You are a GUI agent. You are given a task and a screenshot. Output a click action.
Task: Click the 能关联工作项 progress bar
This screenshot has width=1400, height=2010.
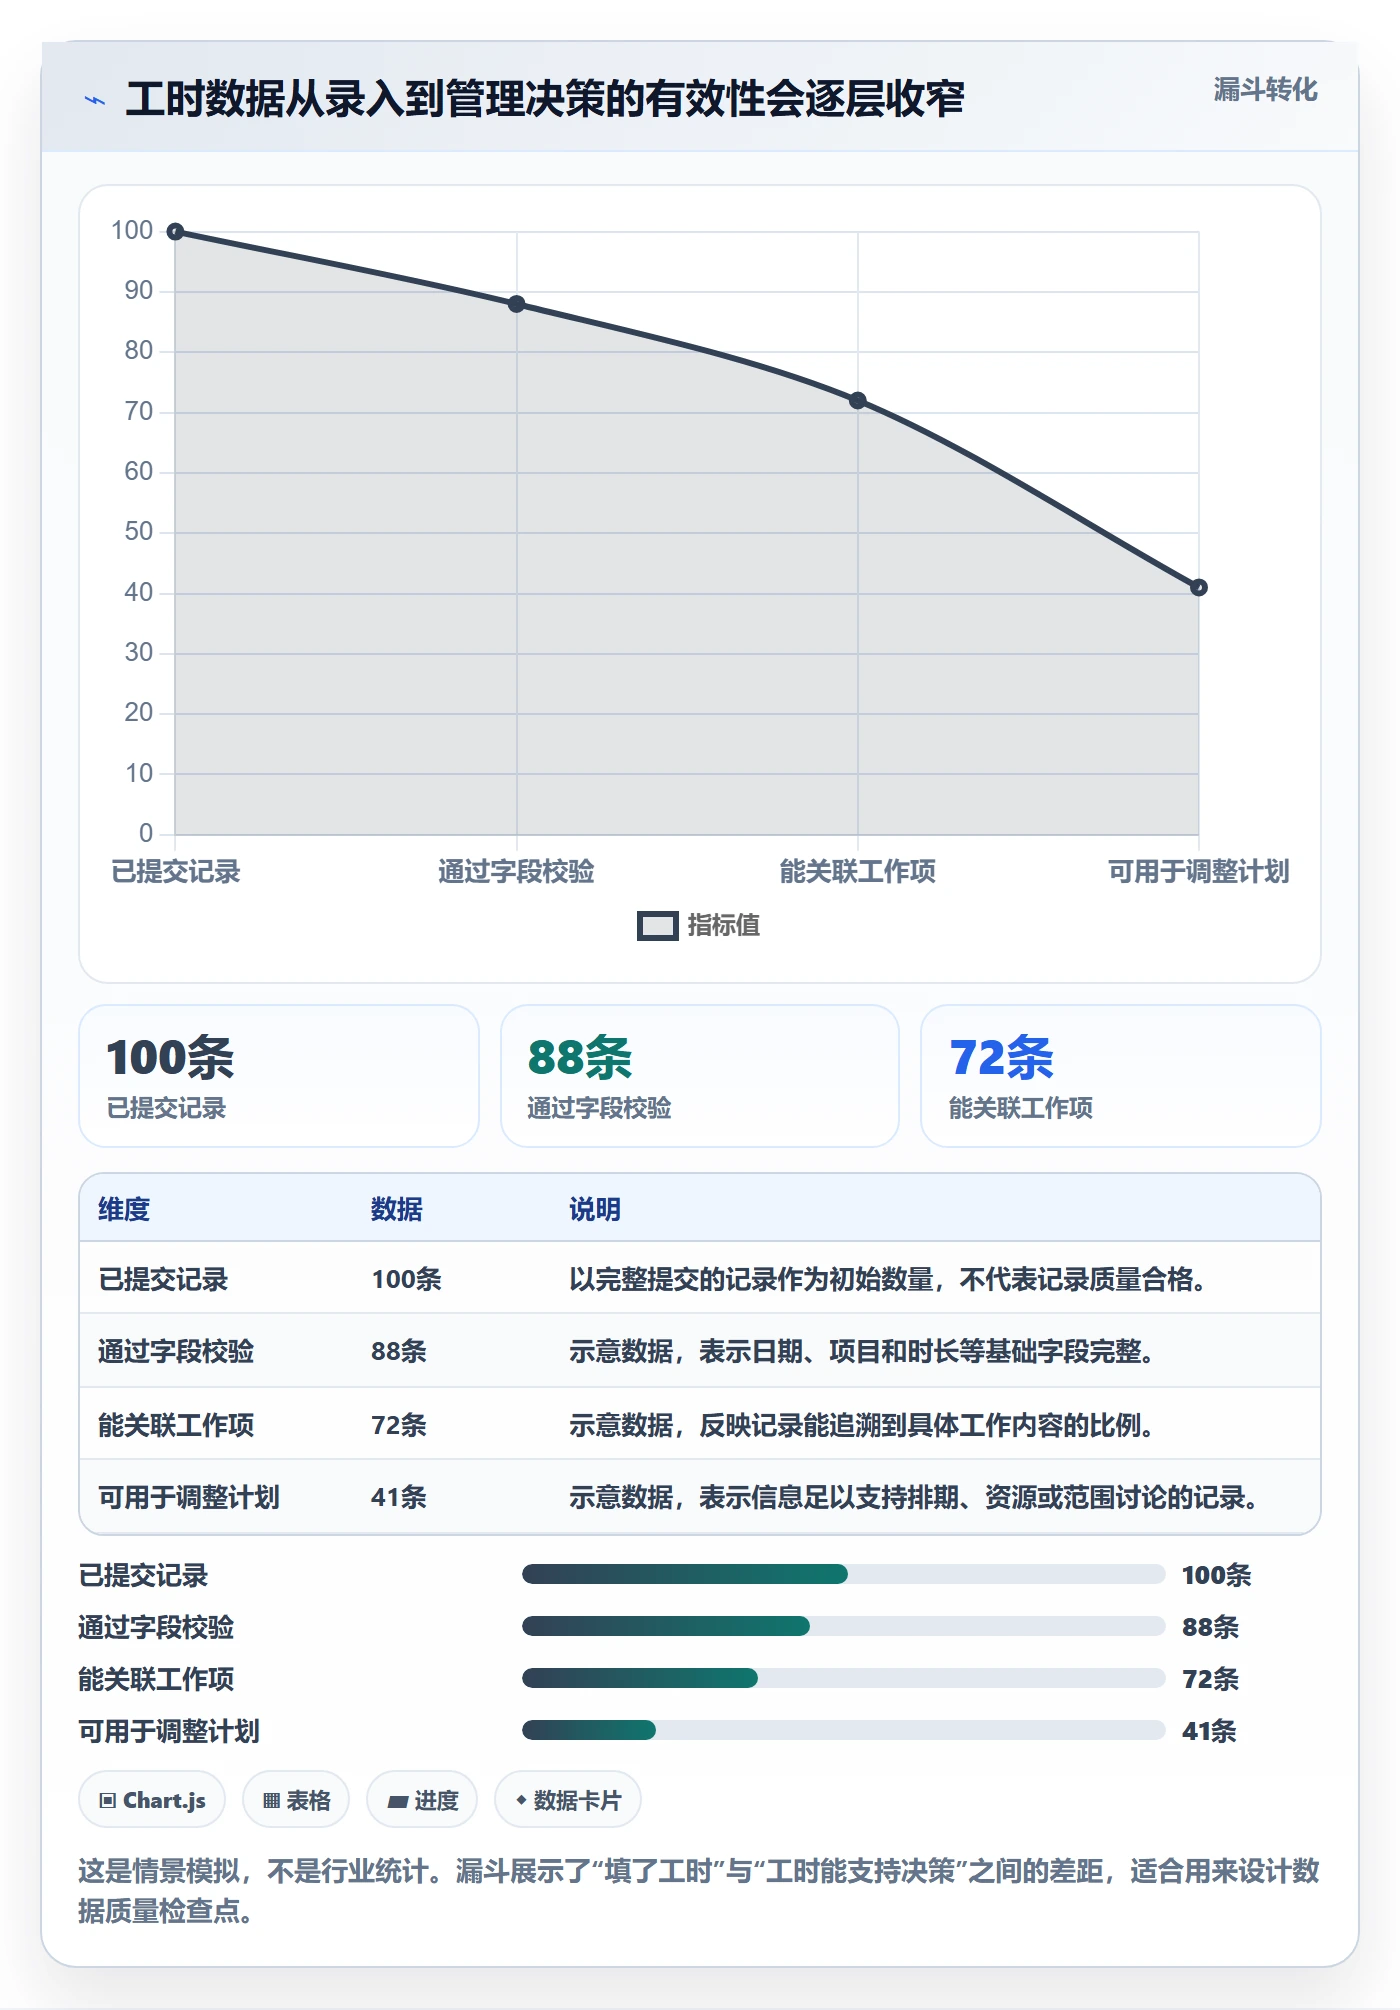click(x=843, y=1679)
